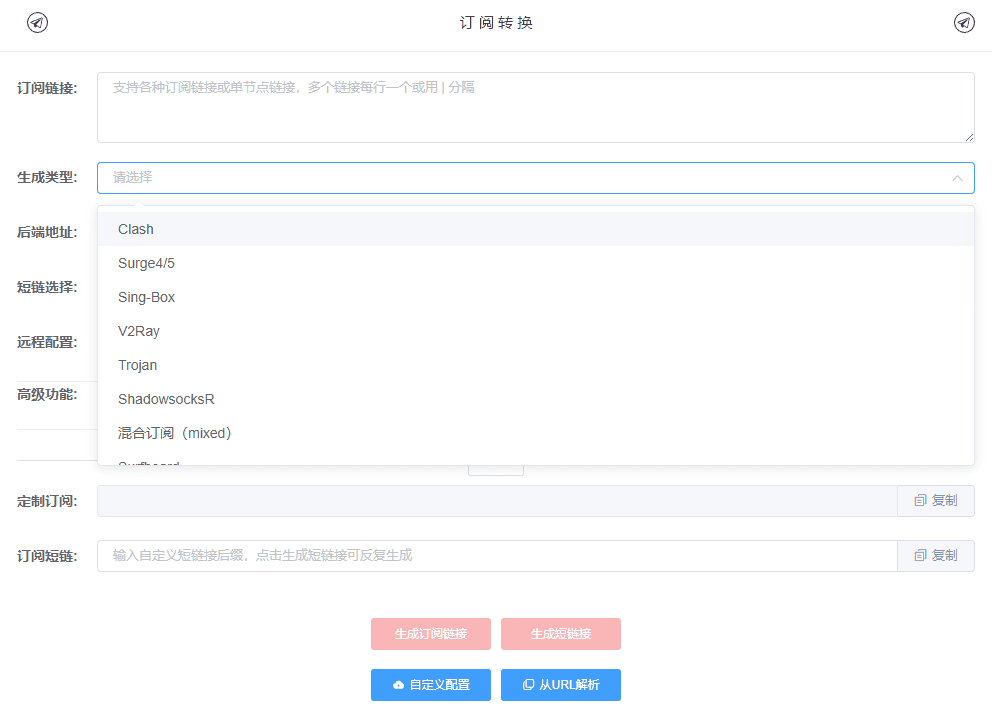Click the Telegram icon at top right

[x=963, y=22]
